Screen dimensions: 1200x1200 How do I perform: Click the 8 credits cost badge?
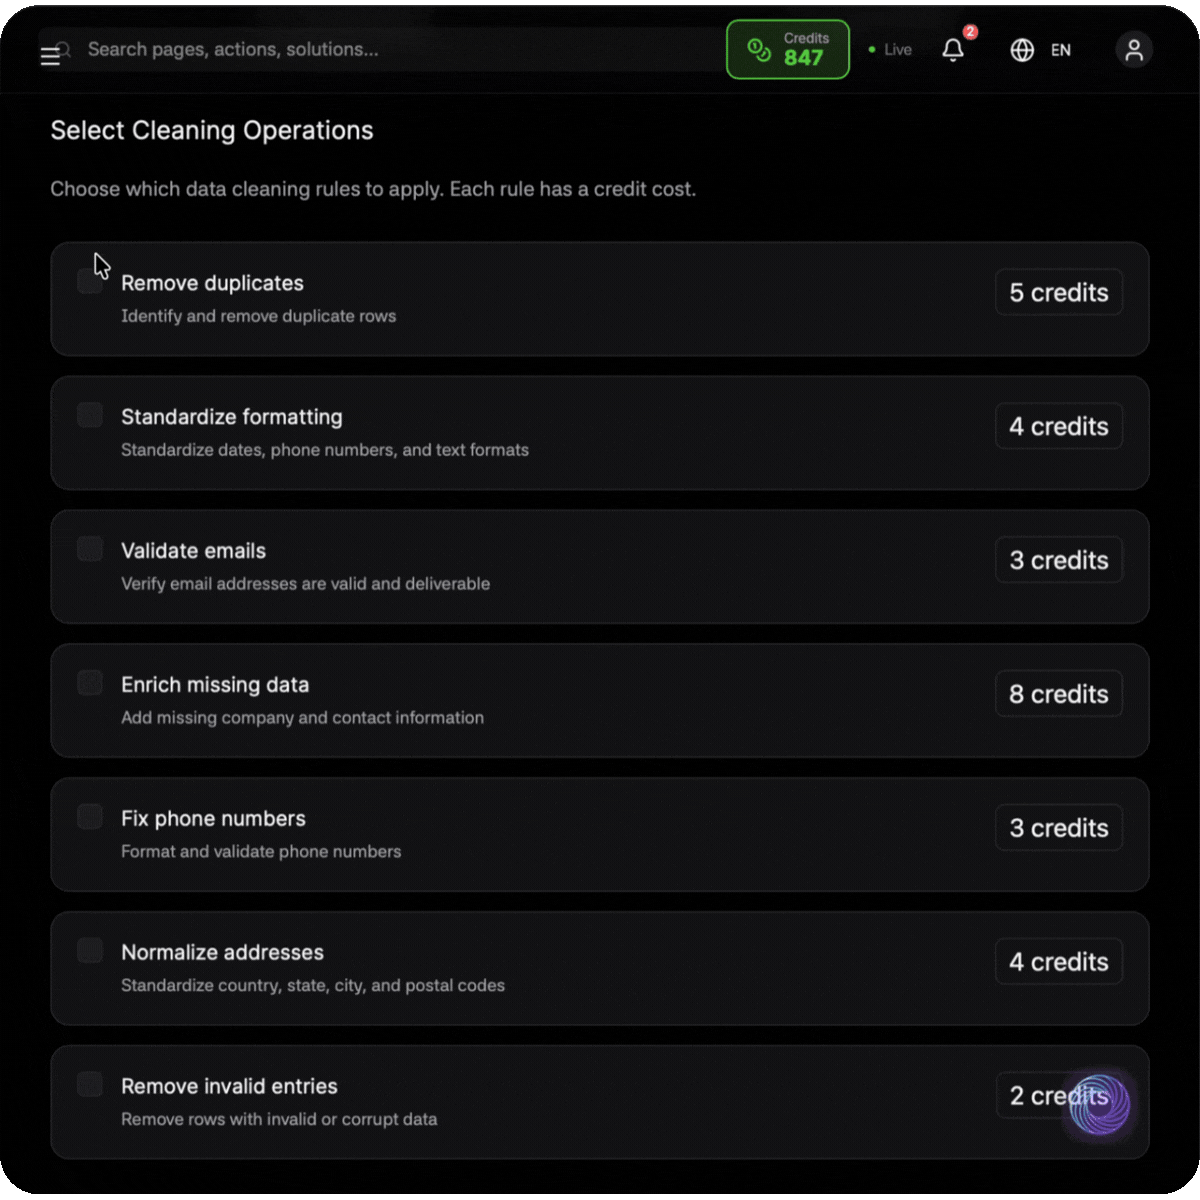(x=1058, y=694)
